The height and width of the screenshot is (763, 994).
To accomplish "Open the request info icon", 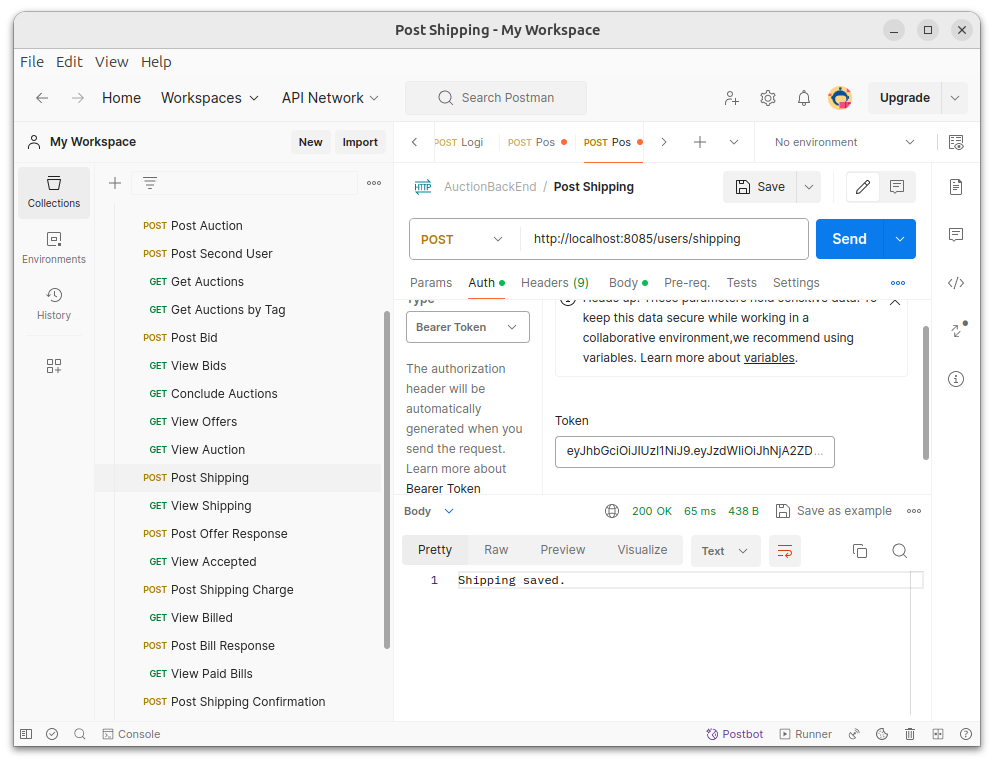I will (956, 379).
